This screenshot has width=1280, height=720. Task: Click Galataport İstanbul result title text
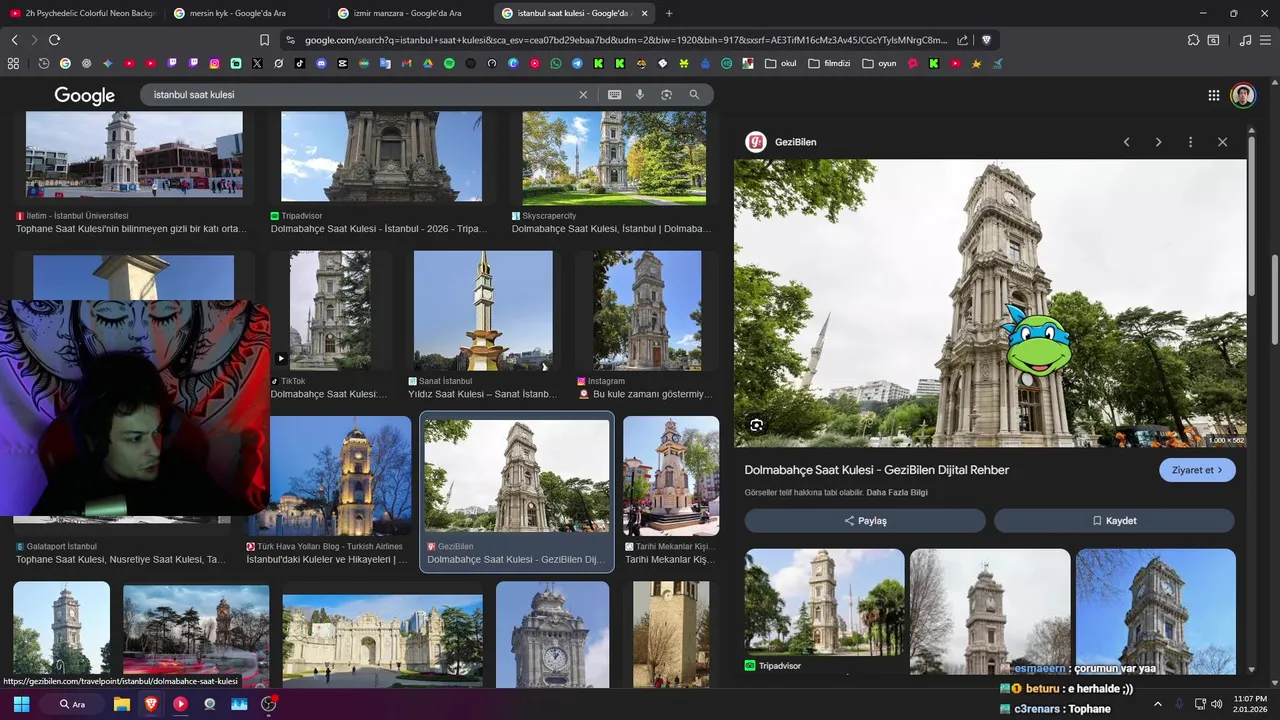121,560
